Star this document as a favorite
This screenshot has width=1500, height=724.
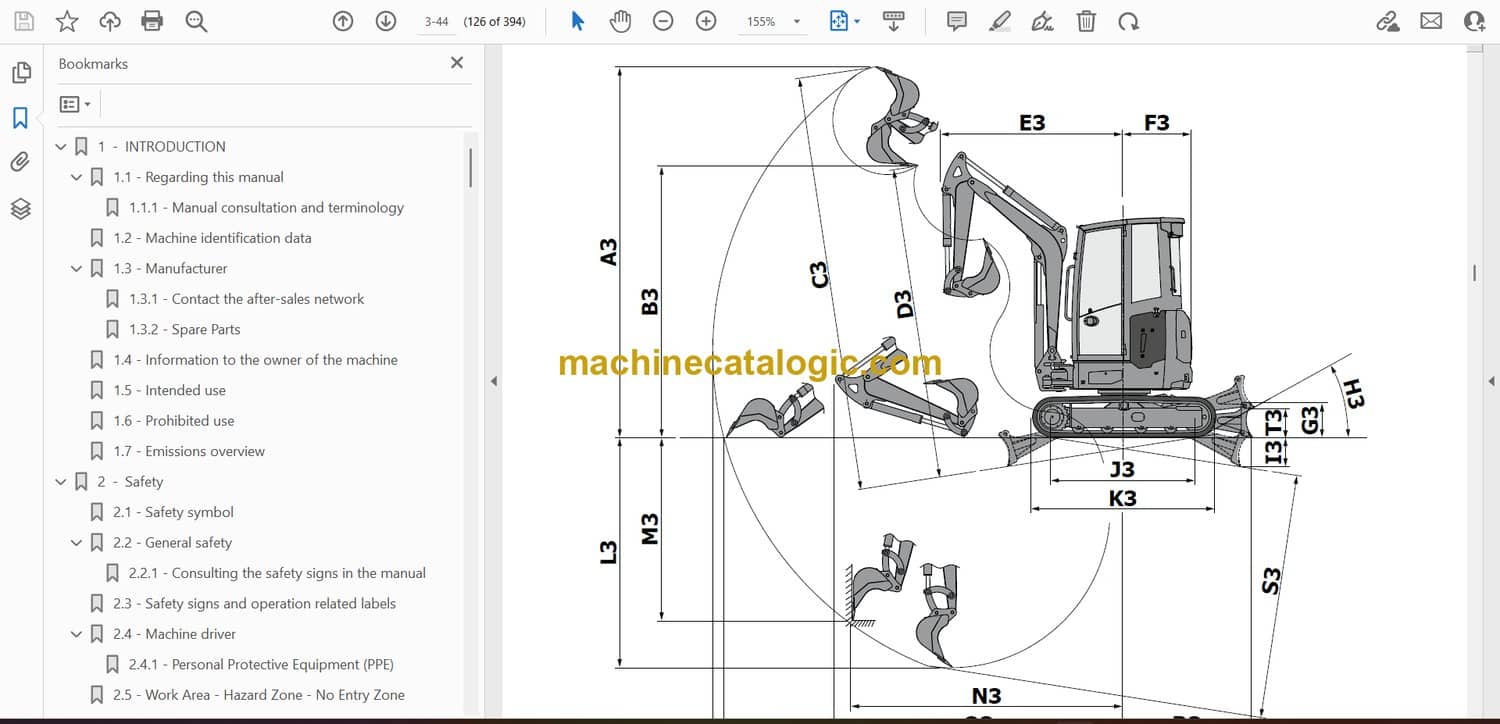(67, 21)
